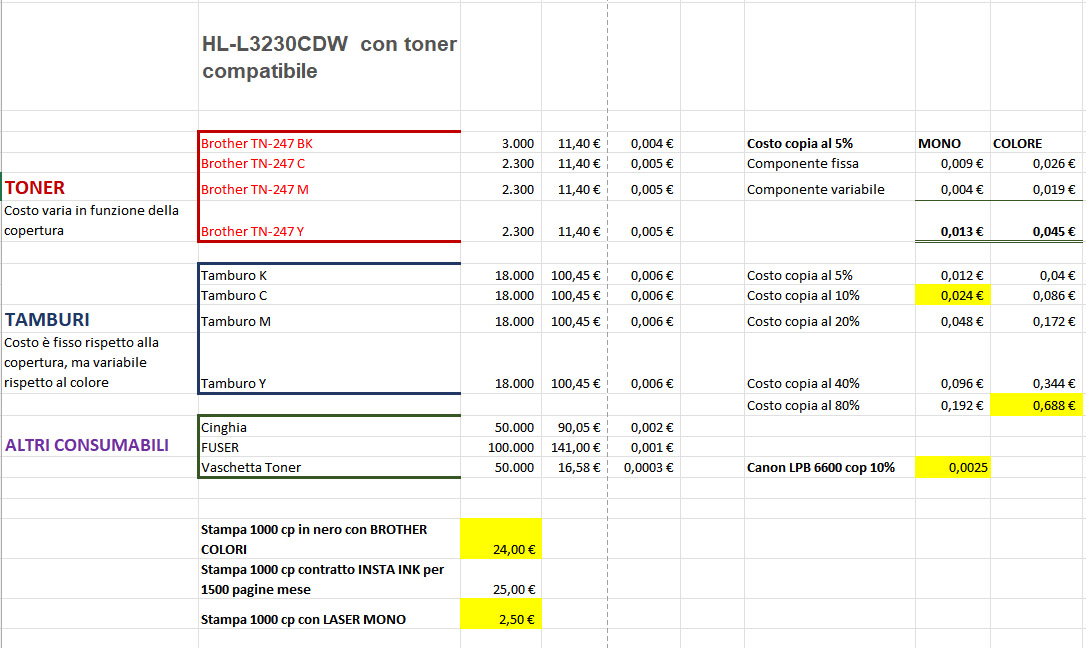The width and height of the screenshot is (1086, 648).
Task: Click the yellow '2,50 €' LASER MONO cell
Action: coord(501,614)
